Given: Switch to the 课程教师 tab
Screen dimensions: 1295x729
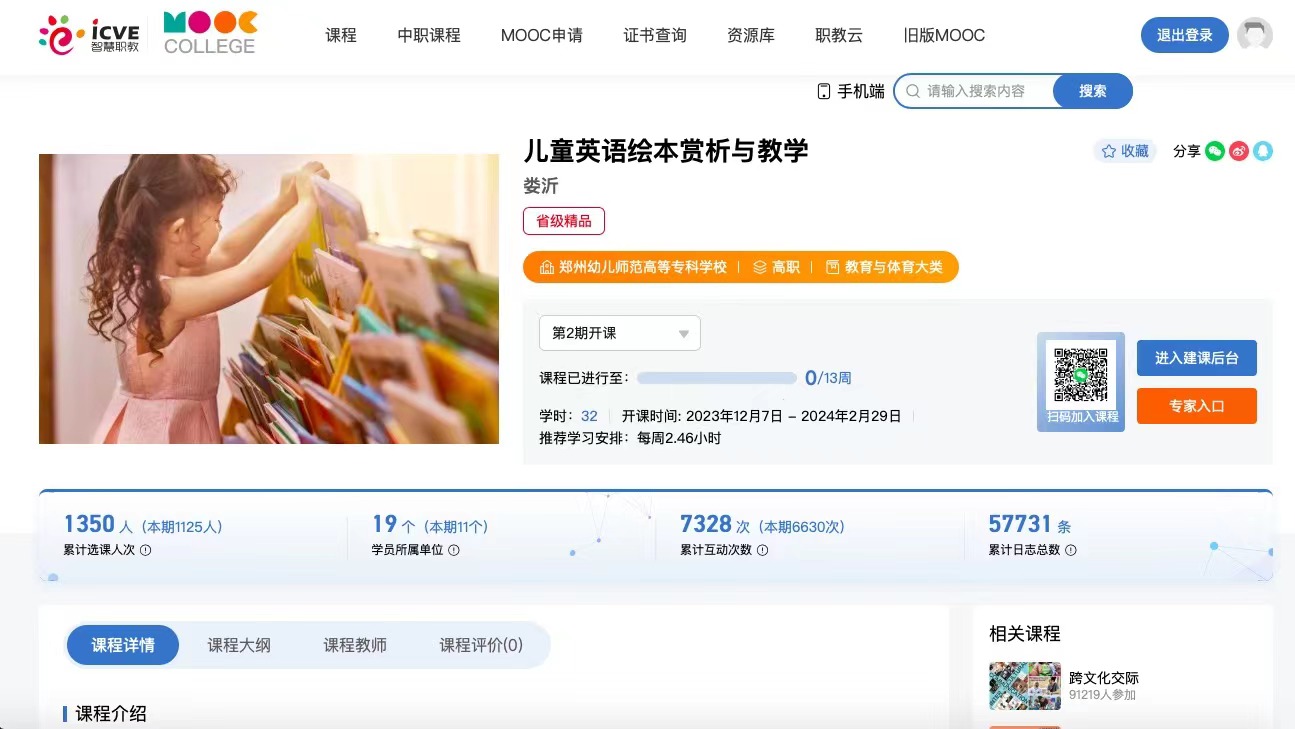Looking at the screenshot, I should (x=355, y=645).
